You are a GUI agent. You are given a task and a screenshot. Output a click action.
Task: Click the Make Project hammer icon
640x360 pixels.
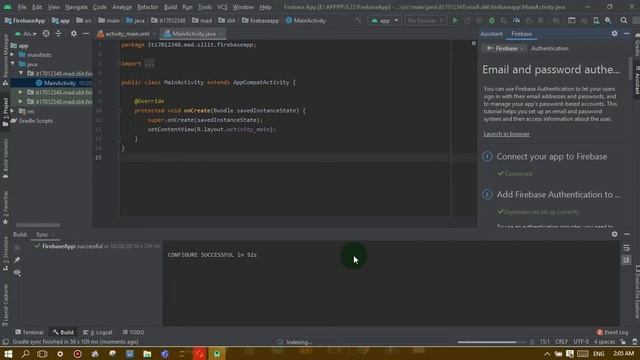click(x=358, y=20)
